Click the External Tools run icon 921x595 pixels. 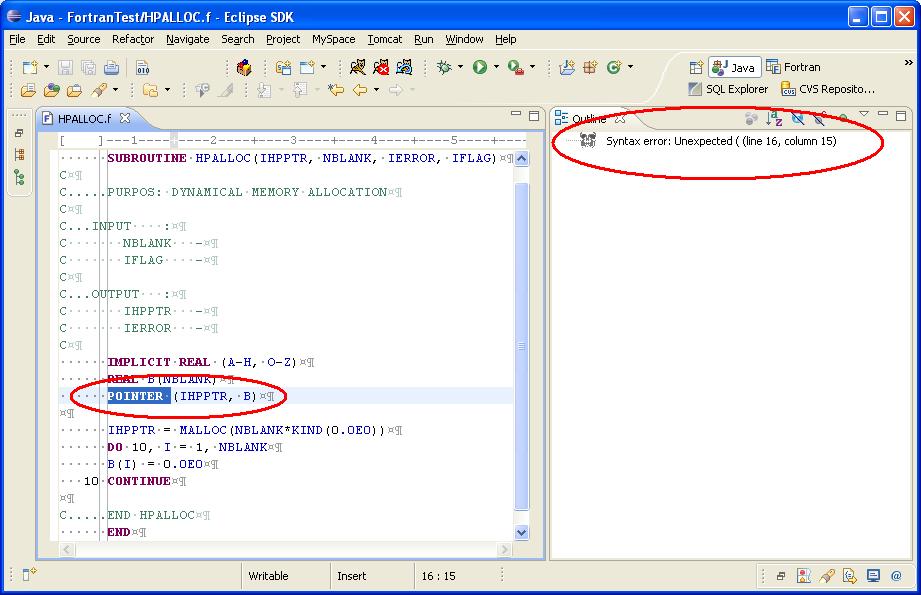click(516, 68)
